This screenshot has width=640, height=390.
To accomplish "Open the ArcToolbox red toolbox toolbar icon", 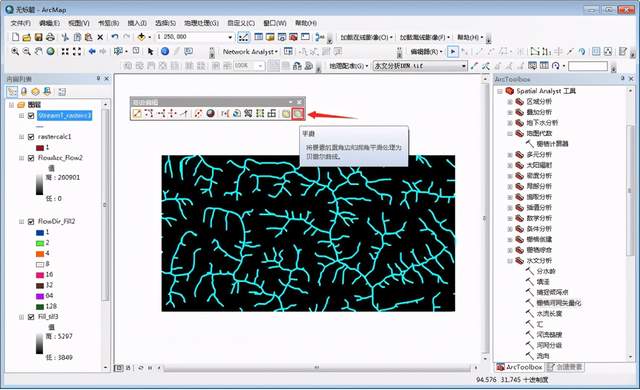I will point(293,37).
